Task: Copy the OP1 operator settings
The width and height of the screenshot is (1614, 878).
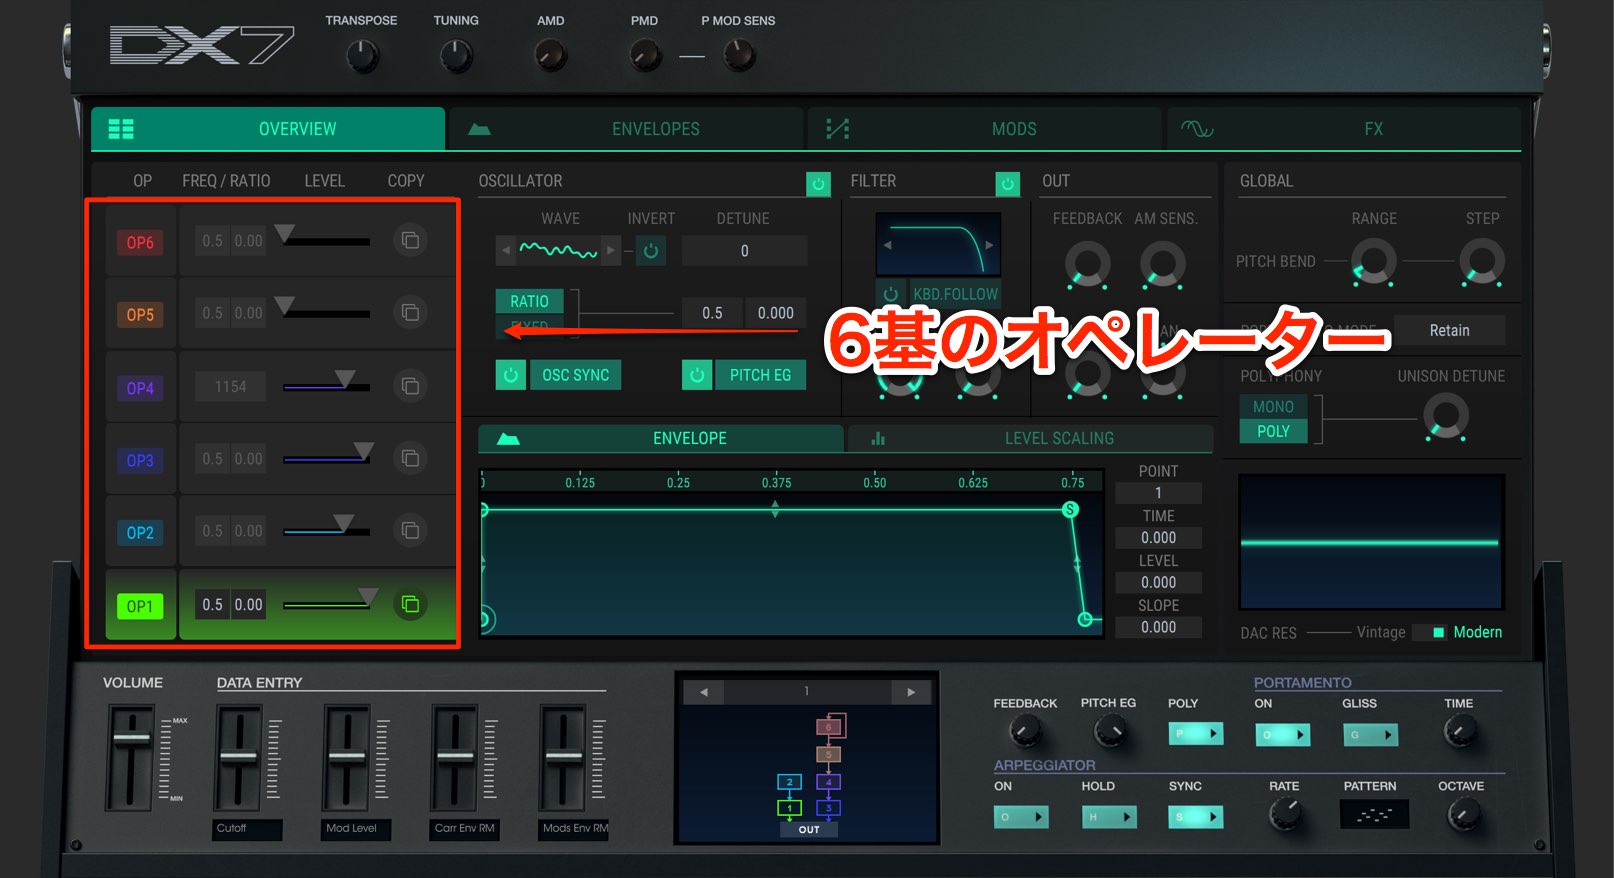Action: (410, 604)
